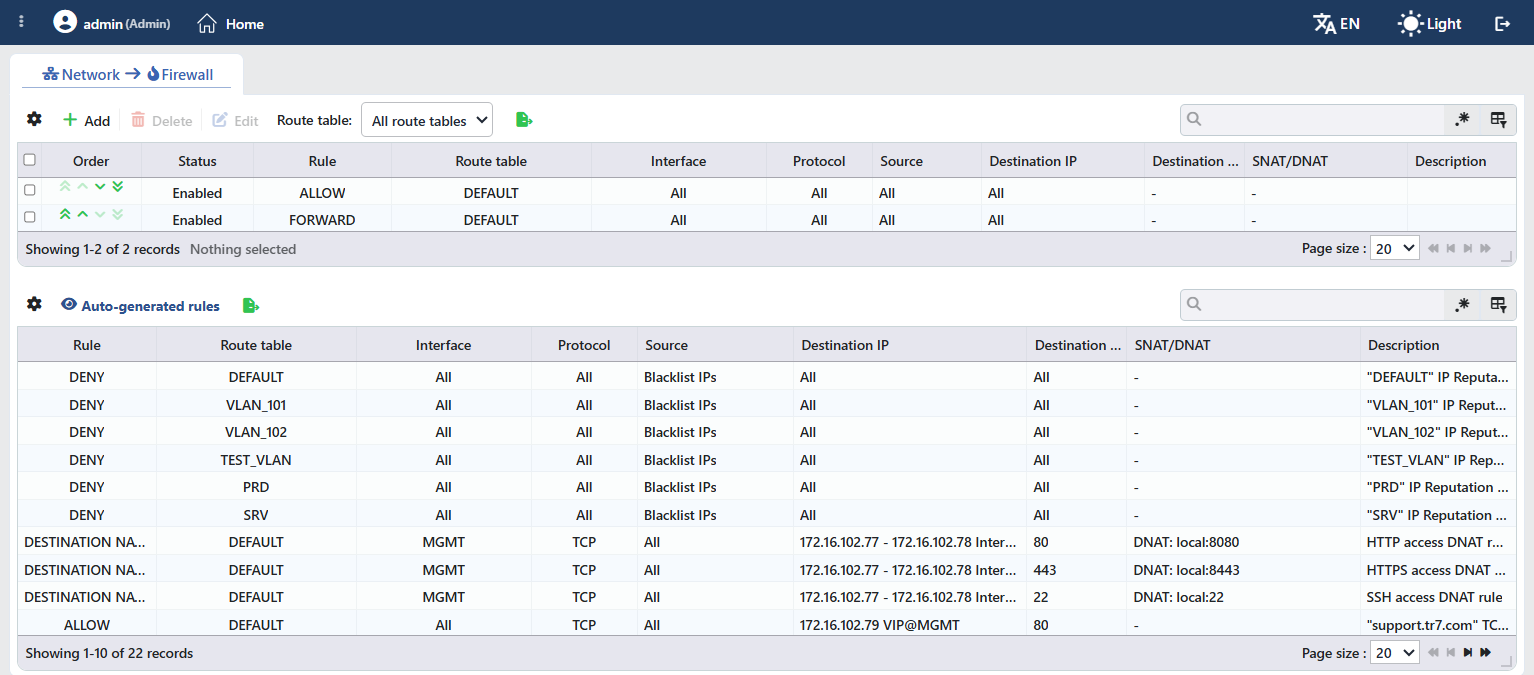Open the three-dot main menu
1534x675 pixels.
pyautogui.click(x=22, y=22)
